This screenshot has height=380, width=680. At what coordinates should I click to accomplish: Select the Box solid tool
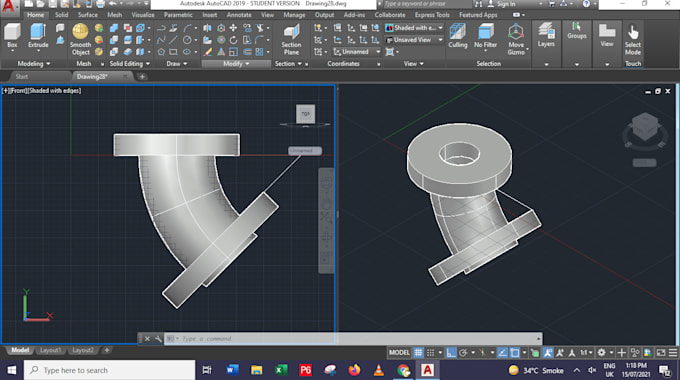12,35
